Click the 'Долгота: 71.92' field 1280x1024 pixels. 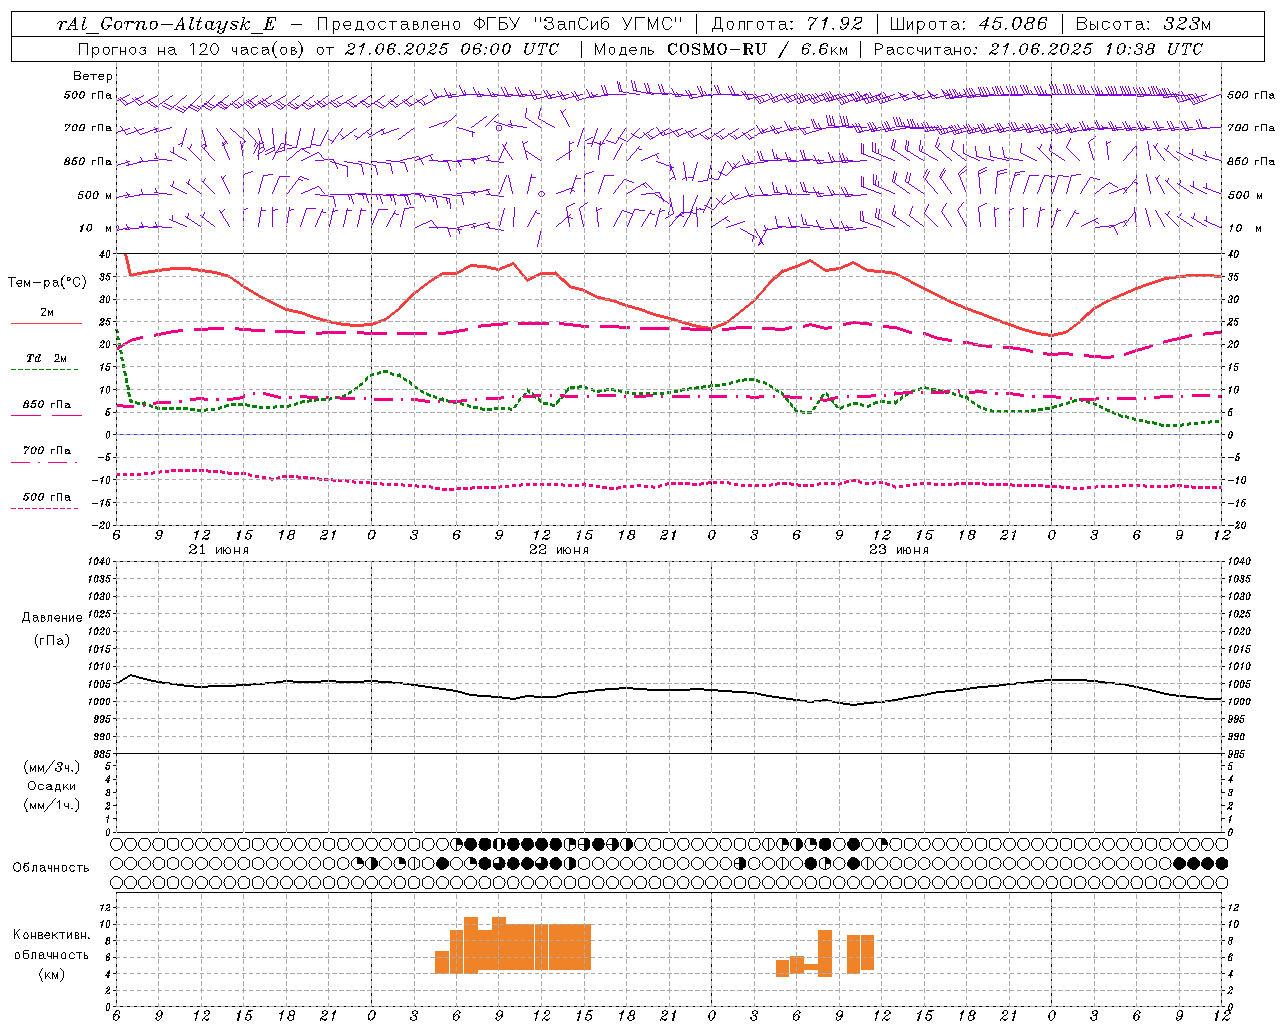(786, 24)
